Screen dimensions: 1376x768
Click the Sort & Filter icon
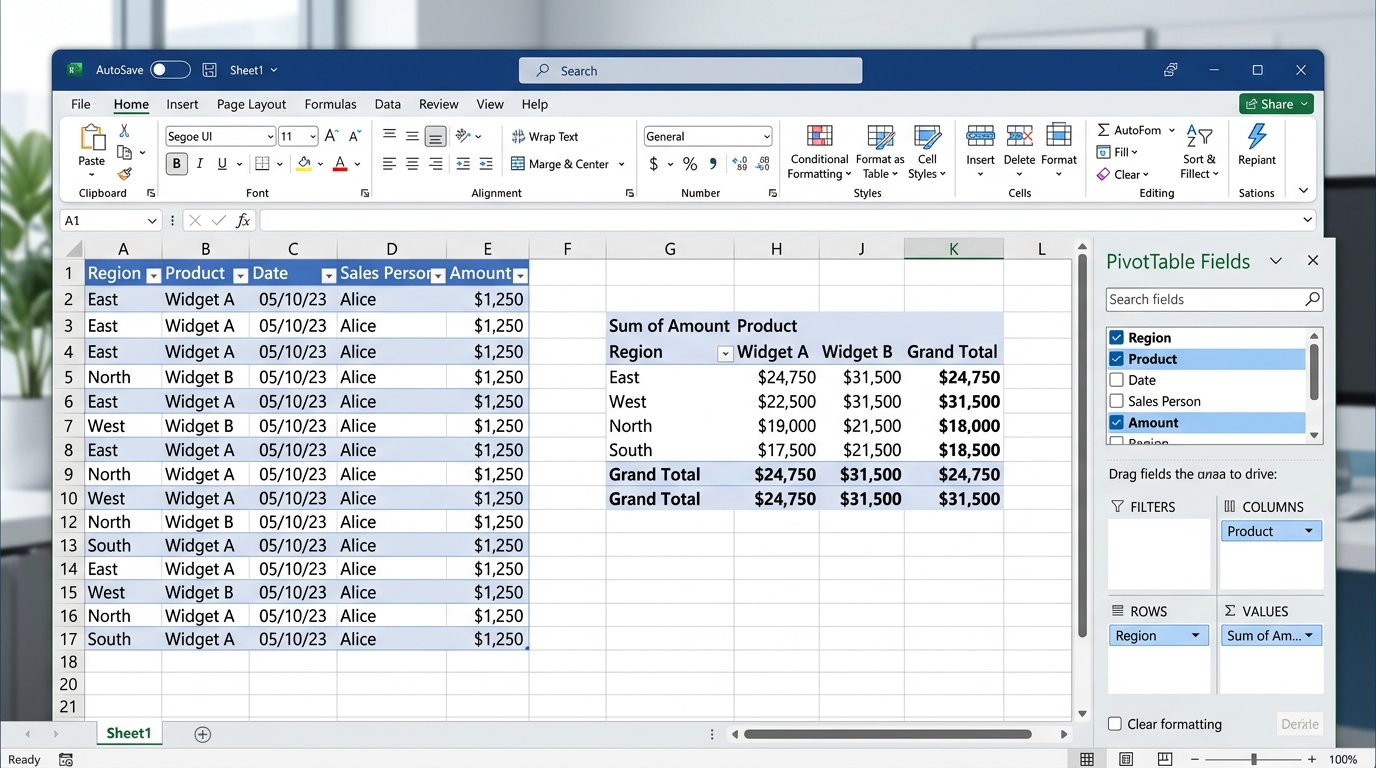[1199, 137]
